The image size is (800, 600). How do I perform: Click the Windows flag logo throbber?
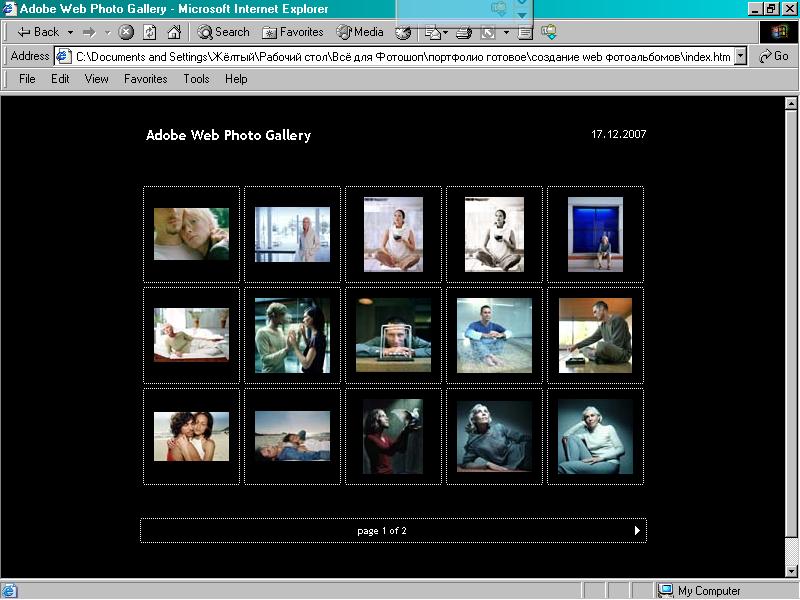pyautogui.click(x=779, y=32)
